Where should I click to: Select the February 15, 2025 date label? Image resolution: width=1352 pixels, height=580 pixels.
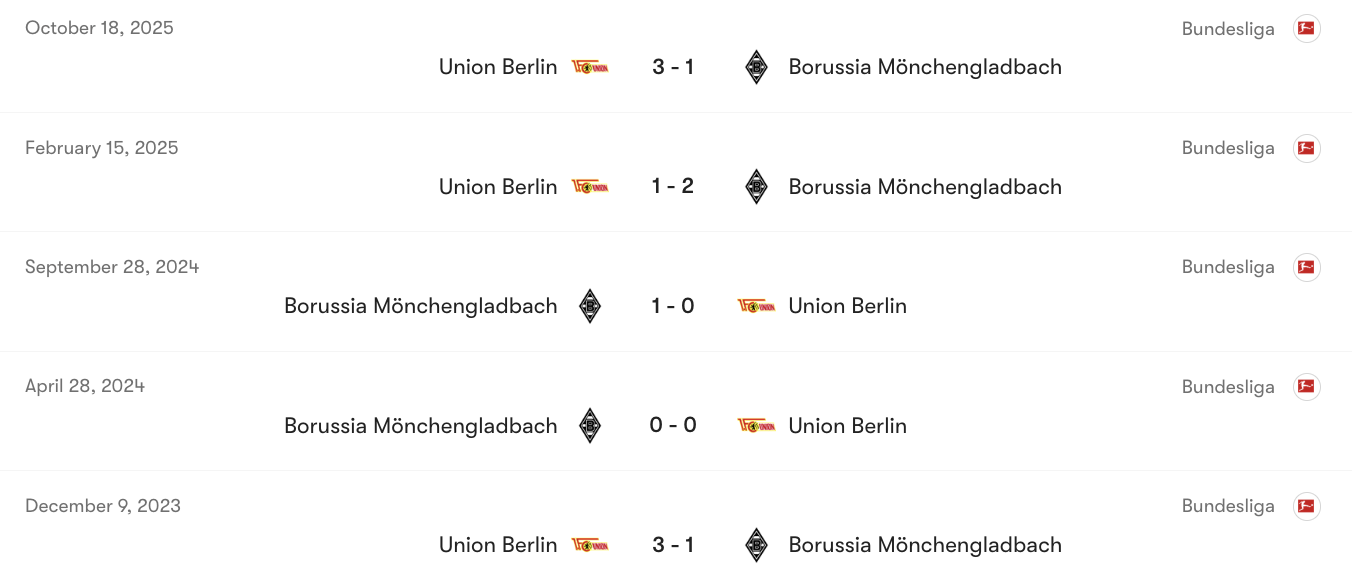point(101,147)
